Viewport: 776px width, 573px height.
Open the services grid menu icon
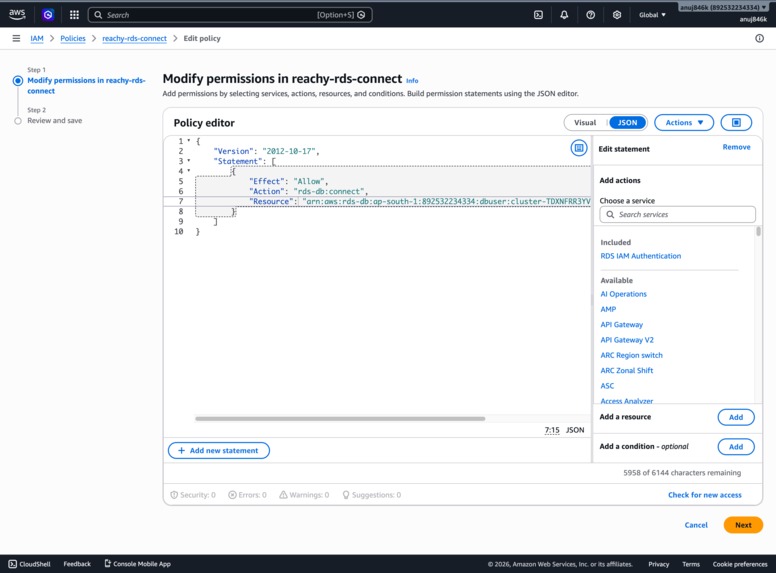(x=74, y=15)
